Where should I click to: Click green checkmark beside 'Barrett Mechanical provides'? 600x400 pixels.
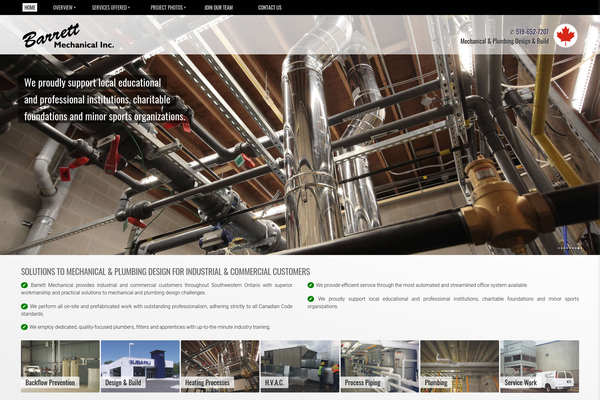pyautogui.click(x=25, y=285)
